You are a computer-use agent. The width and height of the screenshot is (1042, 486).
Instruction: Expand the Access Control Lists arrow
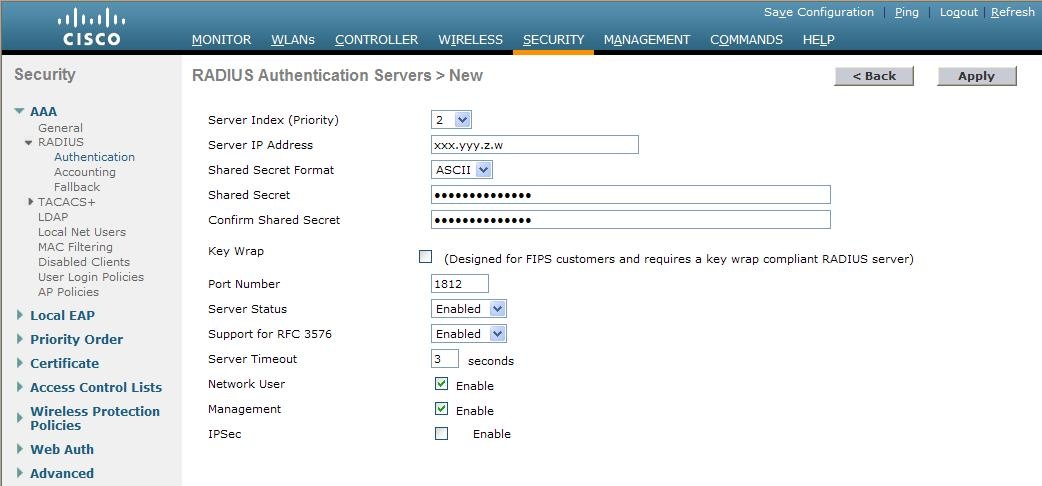point(20,387)
